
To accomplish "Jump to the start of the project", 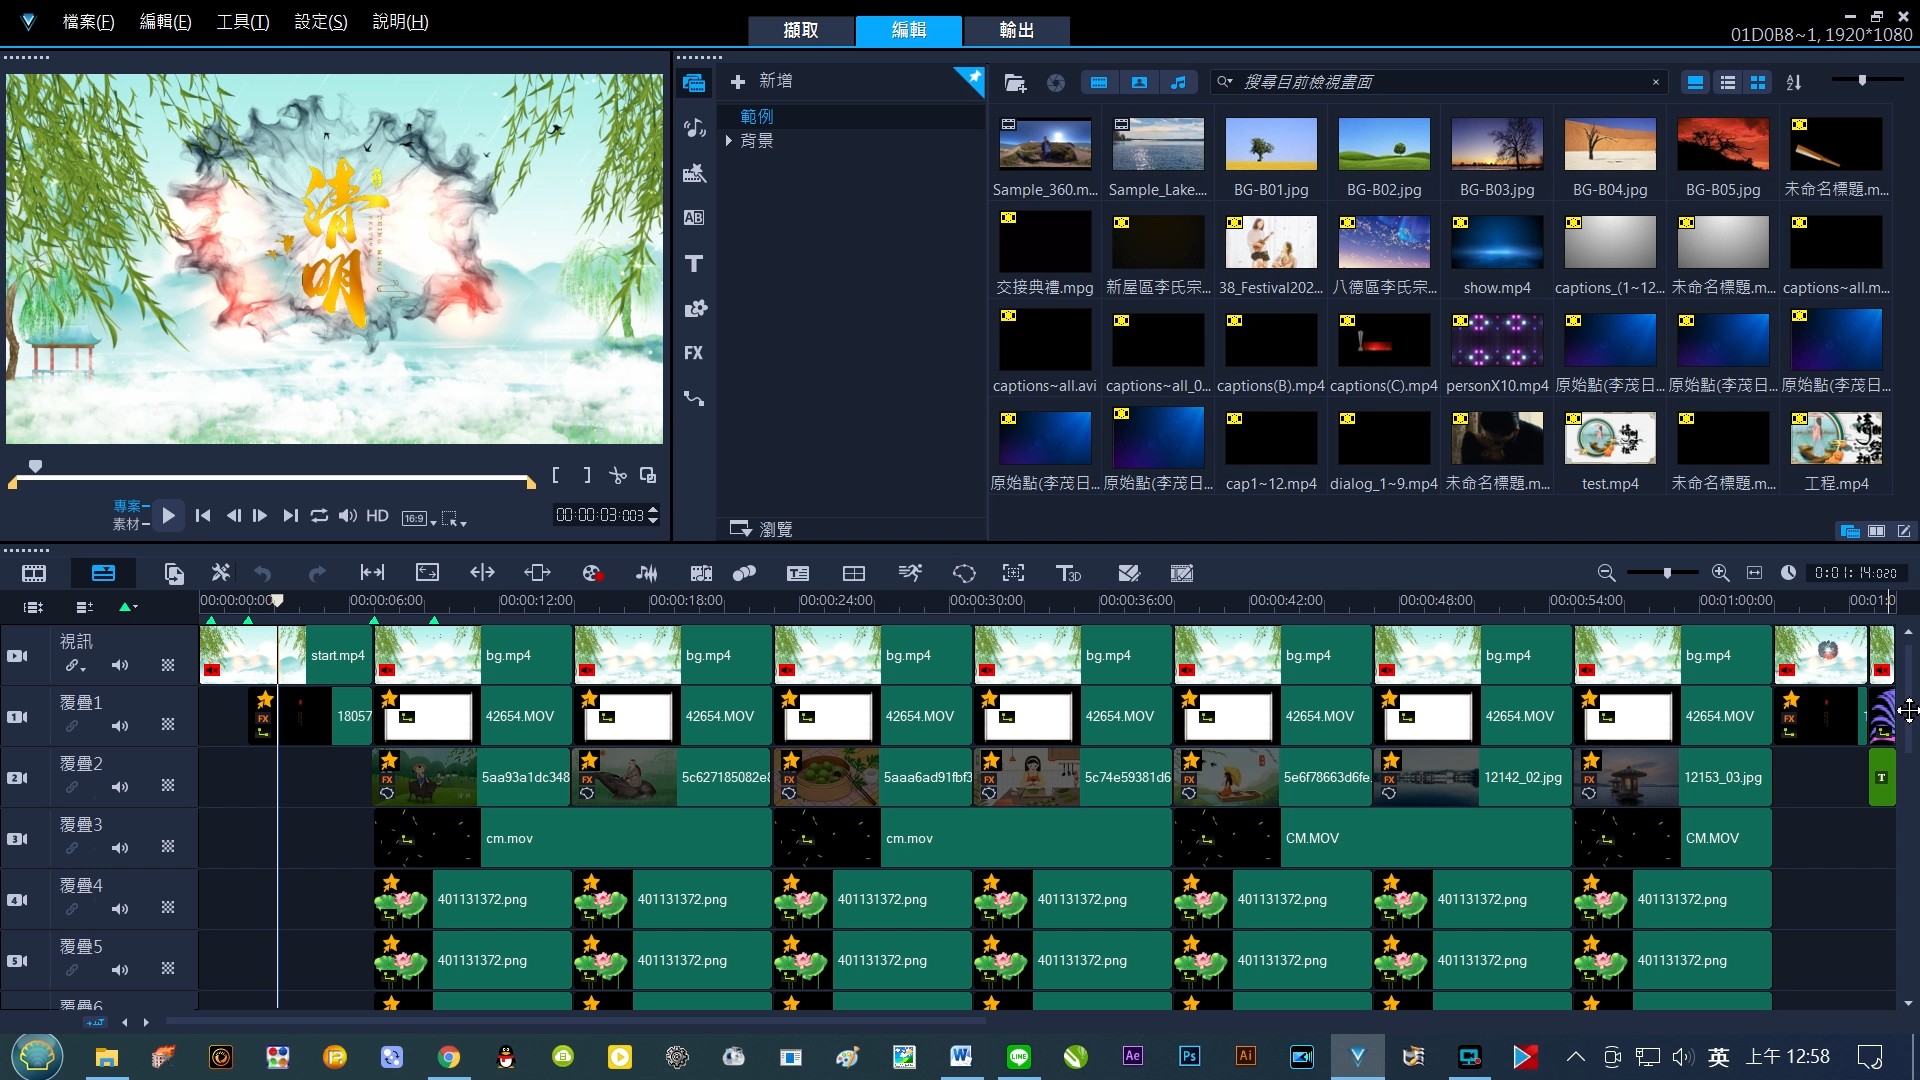I will click(203, 516).
